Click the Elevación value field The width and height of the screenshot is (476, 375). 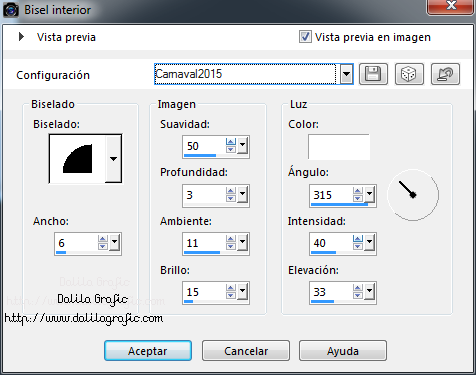331,292
